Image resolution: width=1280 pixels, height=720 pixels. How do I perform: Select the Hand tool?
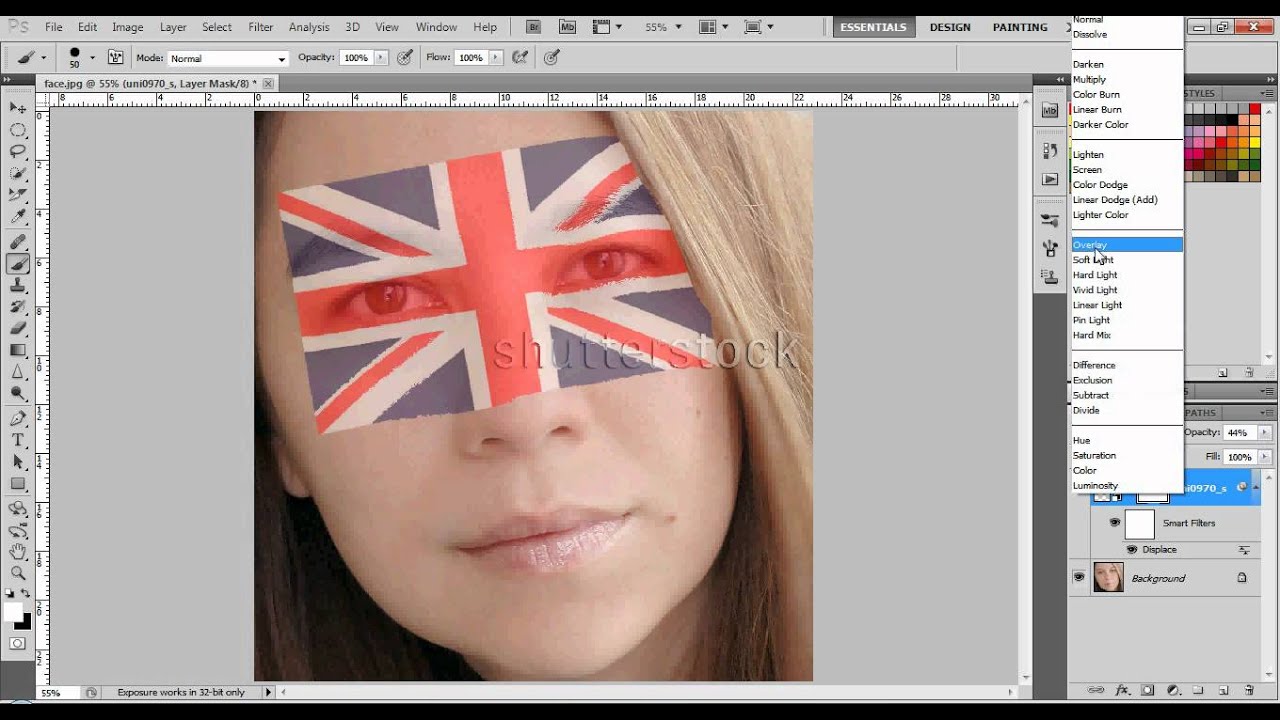pos(18,551)
